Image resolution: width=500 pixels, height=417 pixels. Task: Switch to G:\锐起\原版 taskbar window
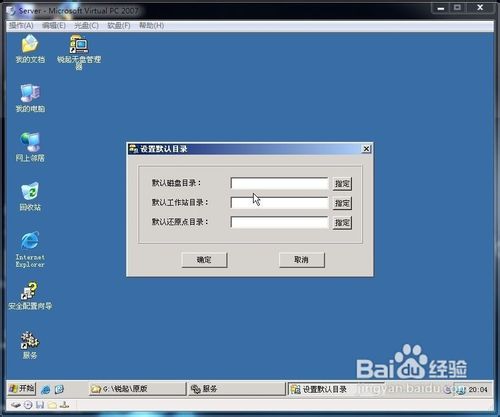[x=137, y=389]
